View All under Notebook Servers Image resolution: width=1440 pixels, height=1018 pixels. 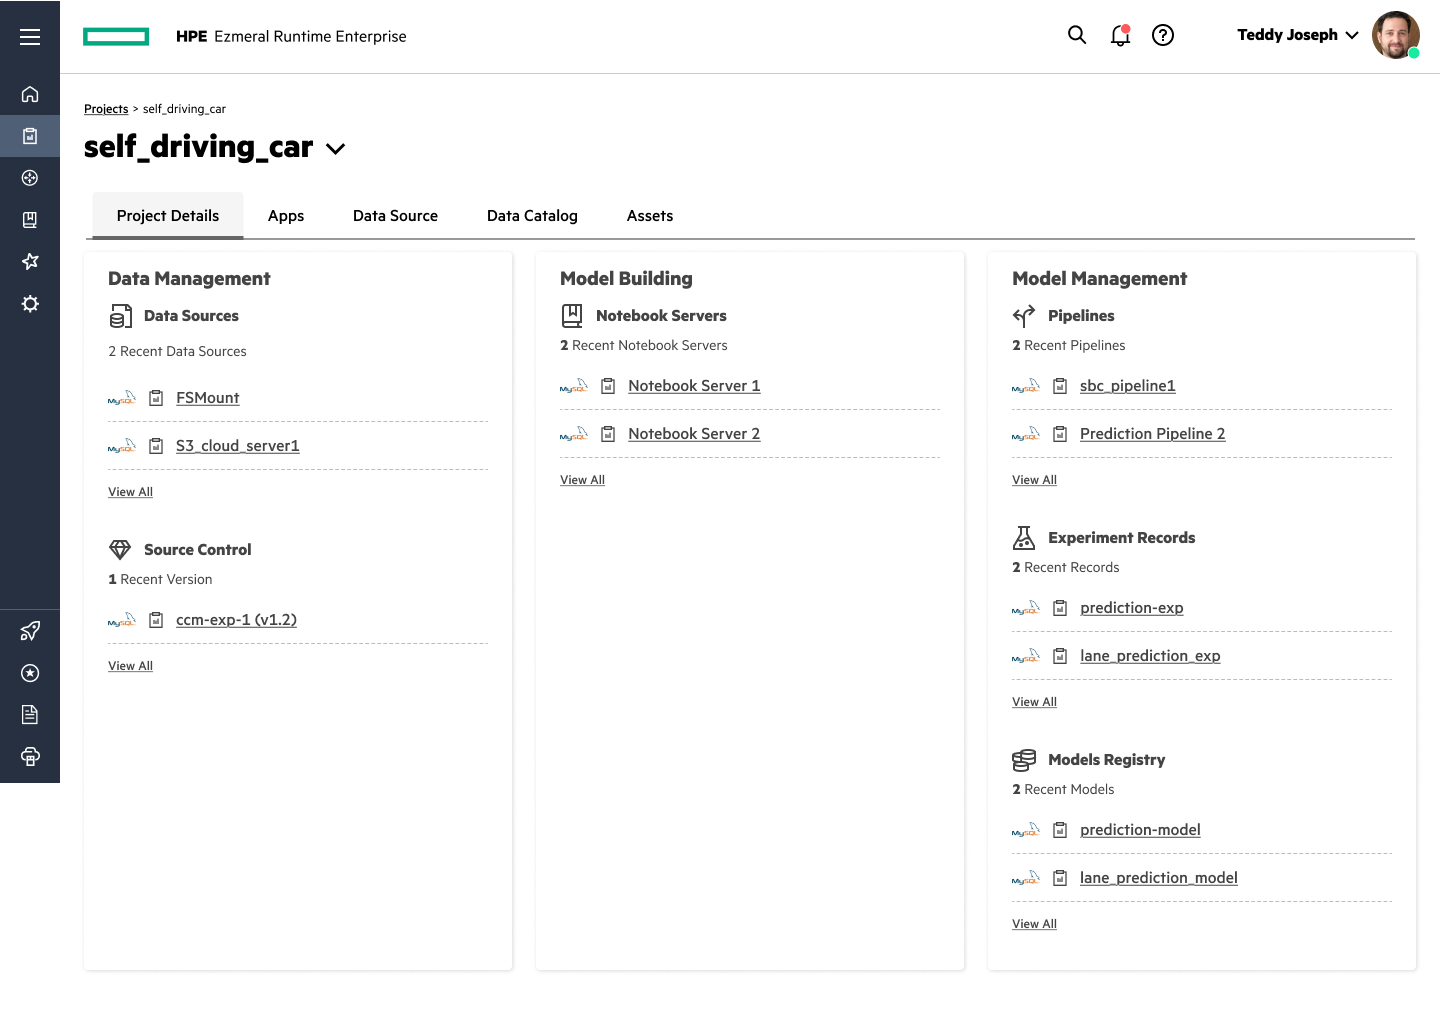click(582, 480)
